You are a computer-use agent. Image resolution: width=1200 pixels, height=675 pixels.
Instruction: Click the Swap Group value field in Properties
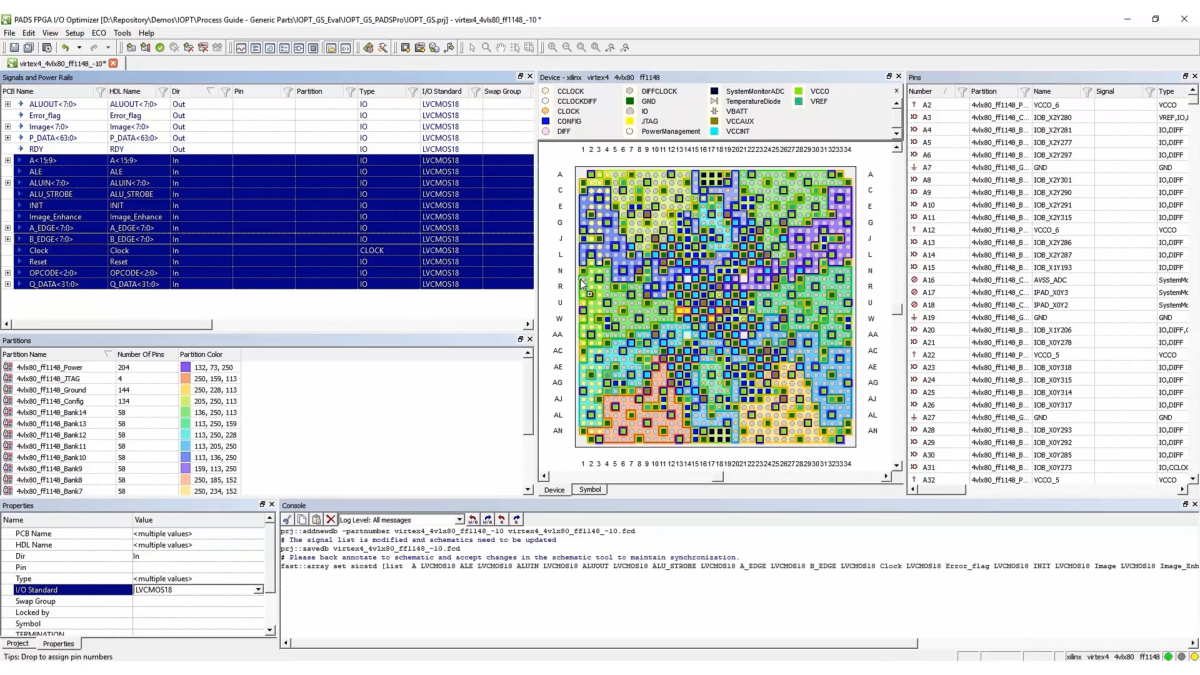tap(200, 601)
